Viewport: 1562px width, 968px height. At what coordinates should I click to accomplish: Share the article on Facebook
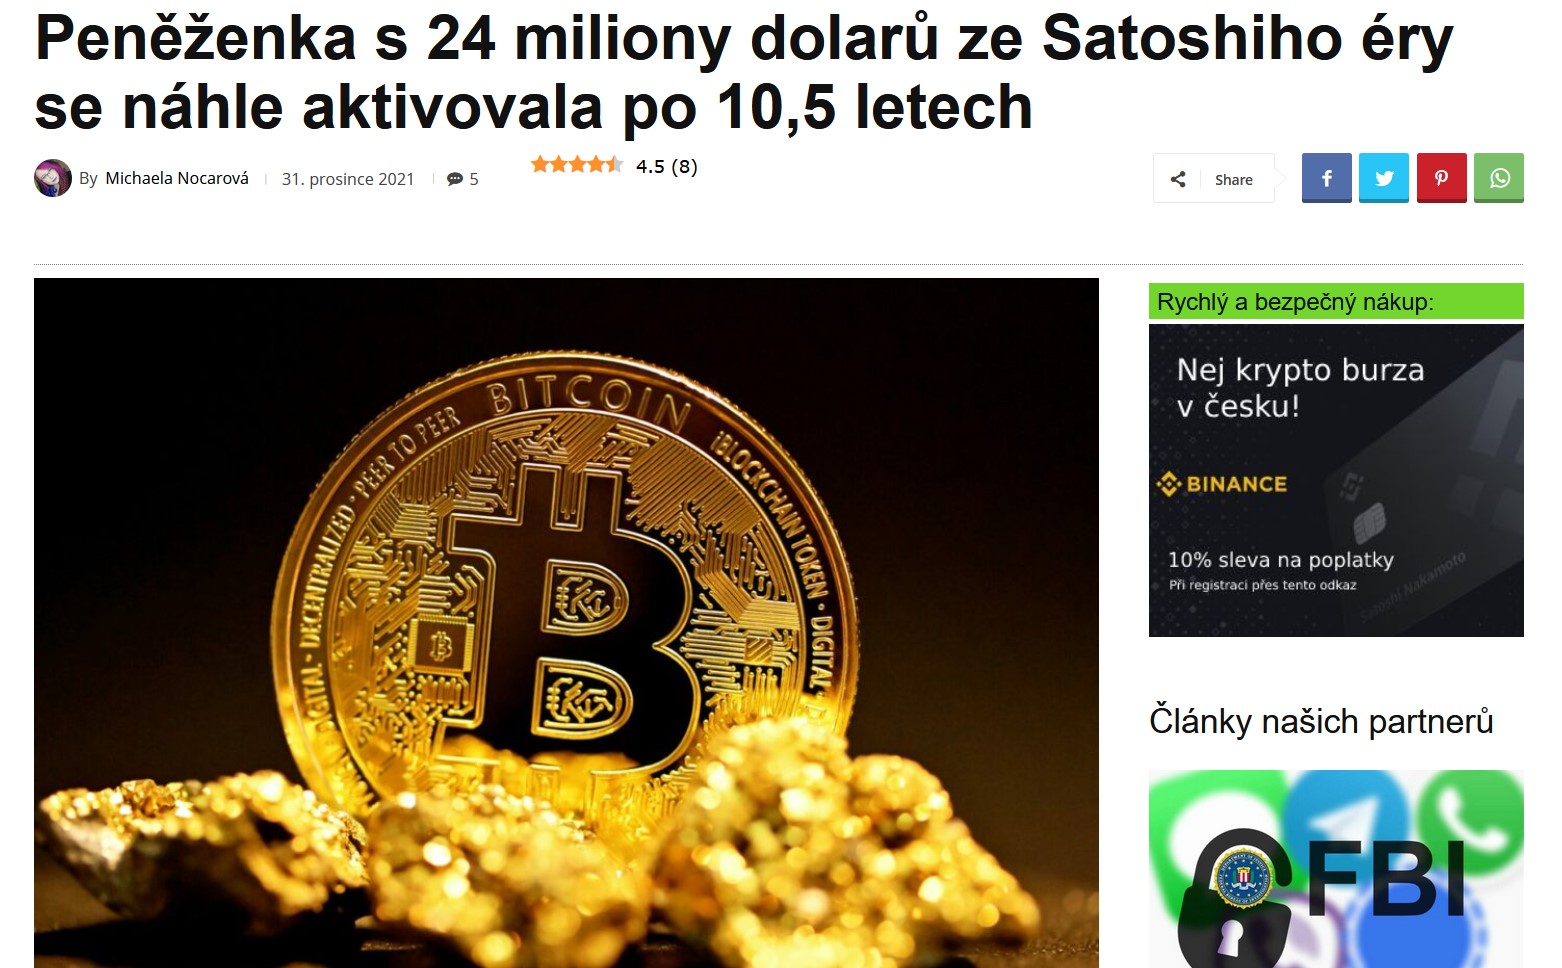tap(1326, 178)
